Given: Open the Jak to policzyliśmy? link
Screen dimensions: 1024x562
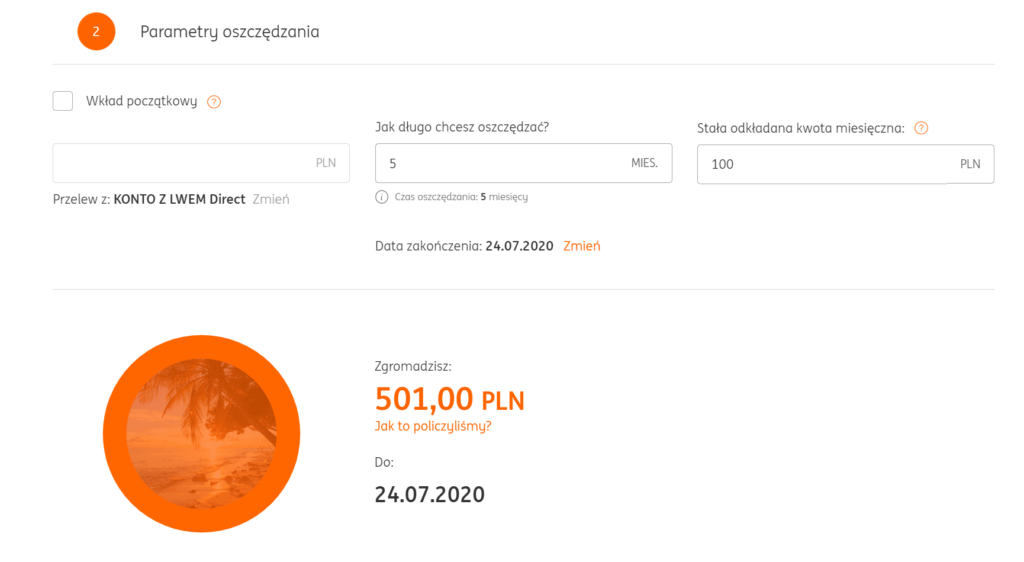Looking at the screenshot, I should (x=433, y=426).
